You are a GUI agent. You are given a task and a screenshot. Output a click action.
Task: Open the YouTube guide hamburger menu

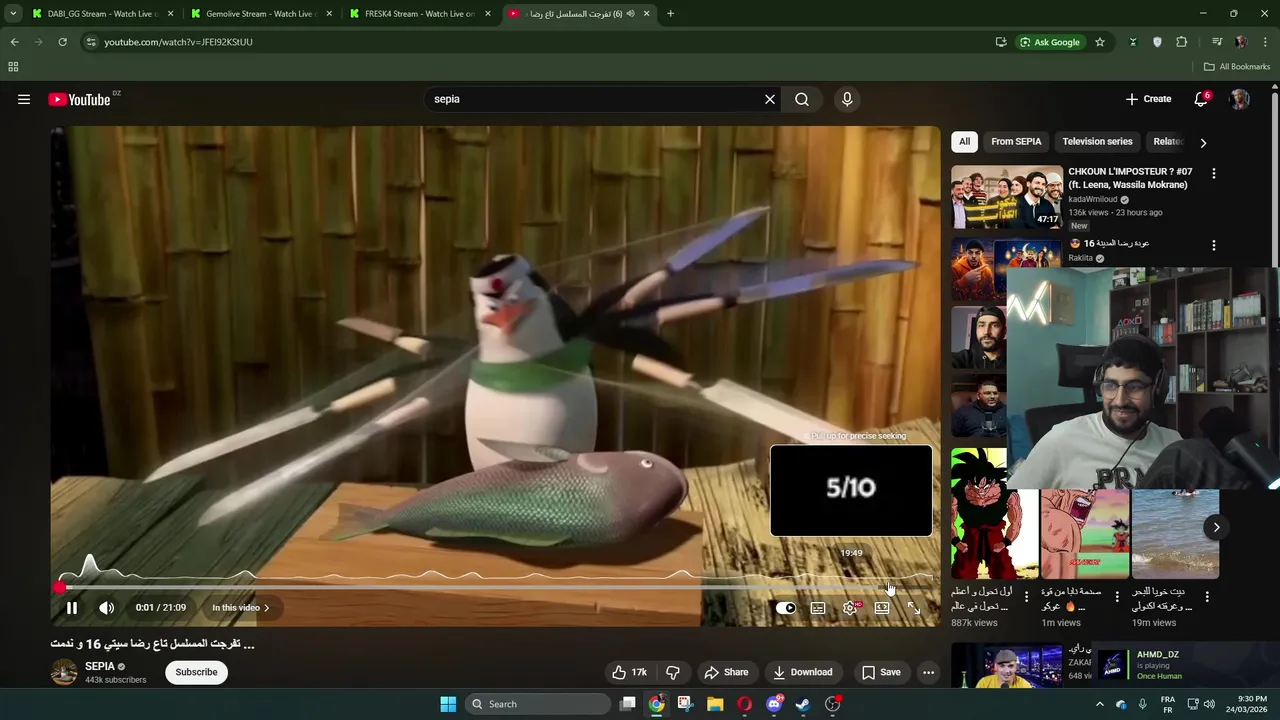pyautogui.click(x=24, y=99)
